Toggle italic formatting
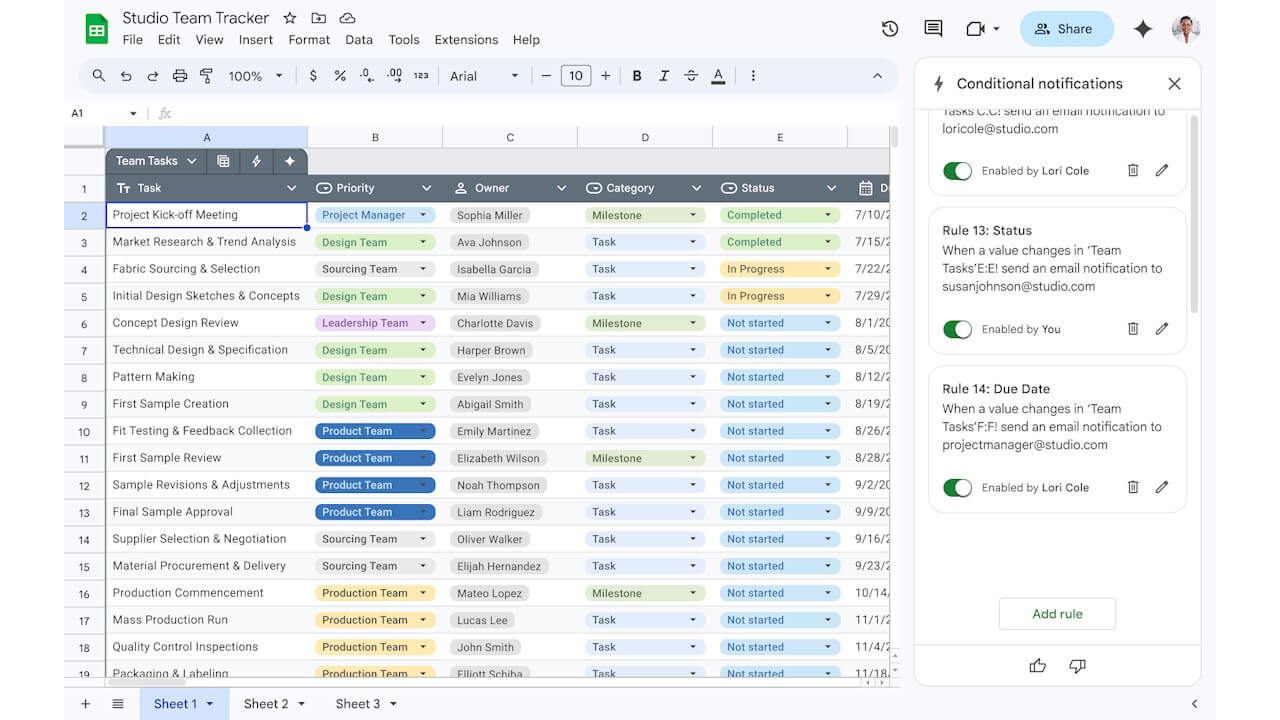Viewport: 1280px width, 720px height. (664, 76)
